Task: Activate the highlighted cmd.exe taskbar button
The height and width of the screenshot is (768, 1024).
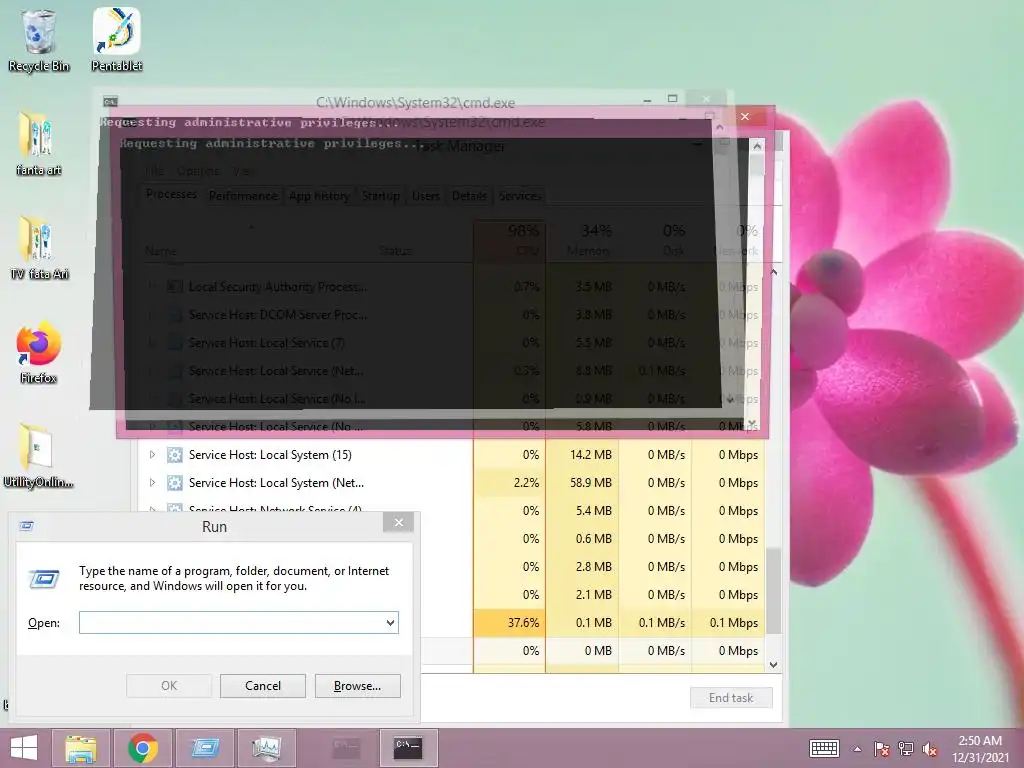Action: [x=408, y=748]
